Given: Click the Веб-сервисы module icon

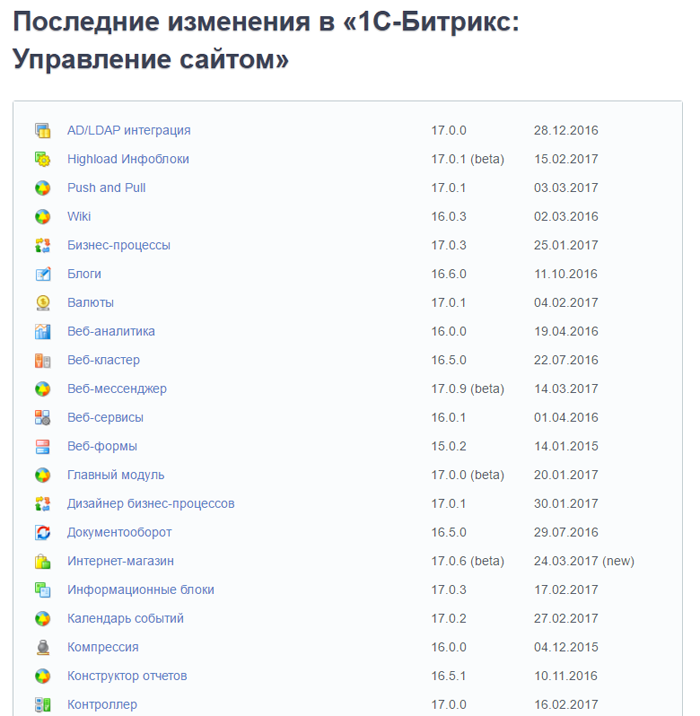Looking at the screenshot, I should [x=43, y=418].
